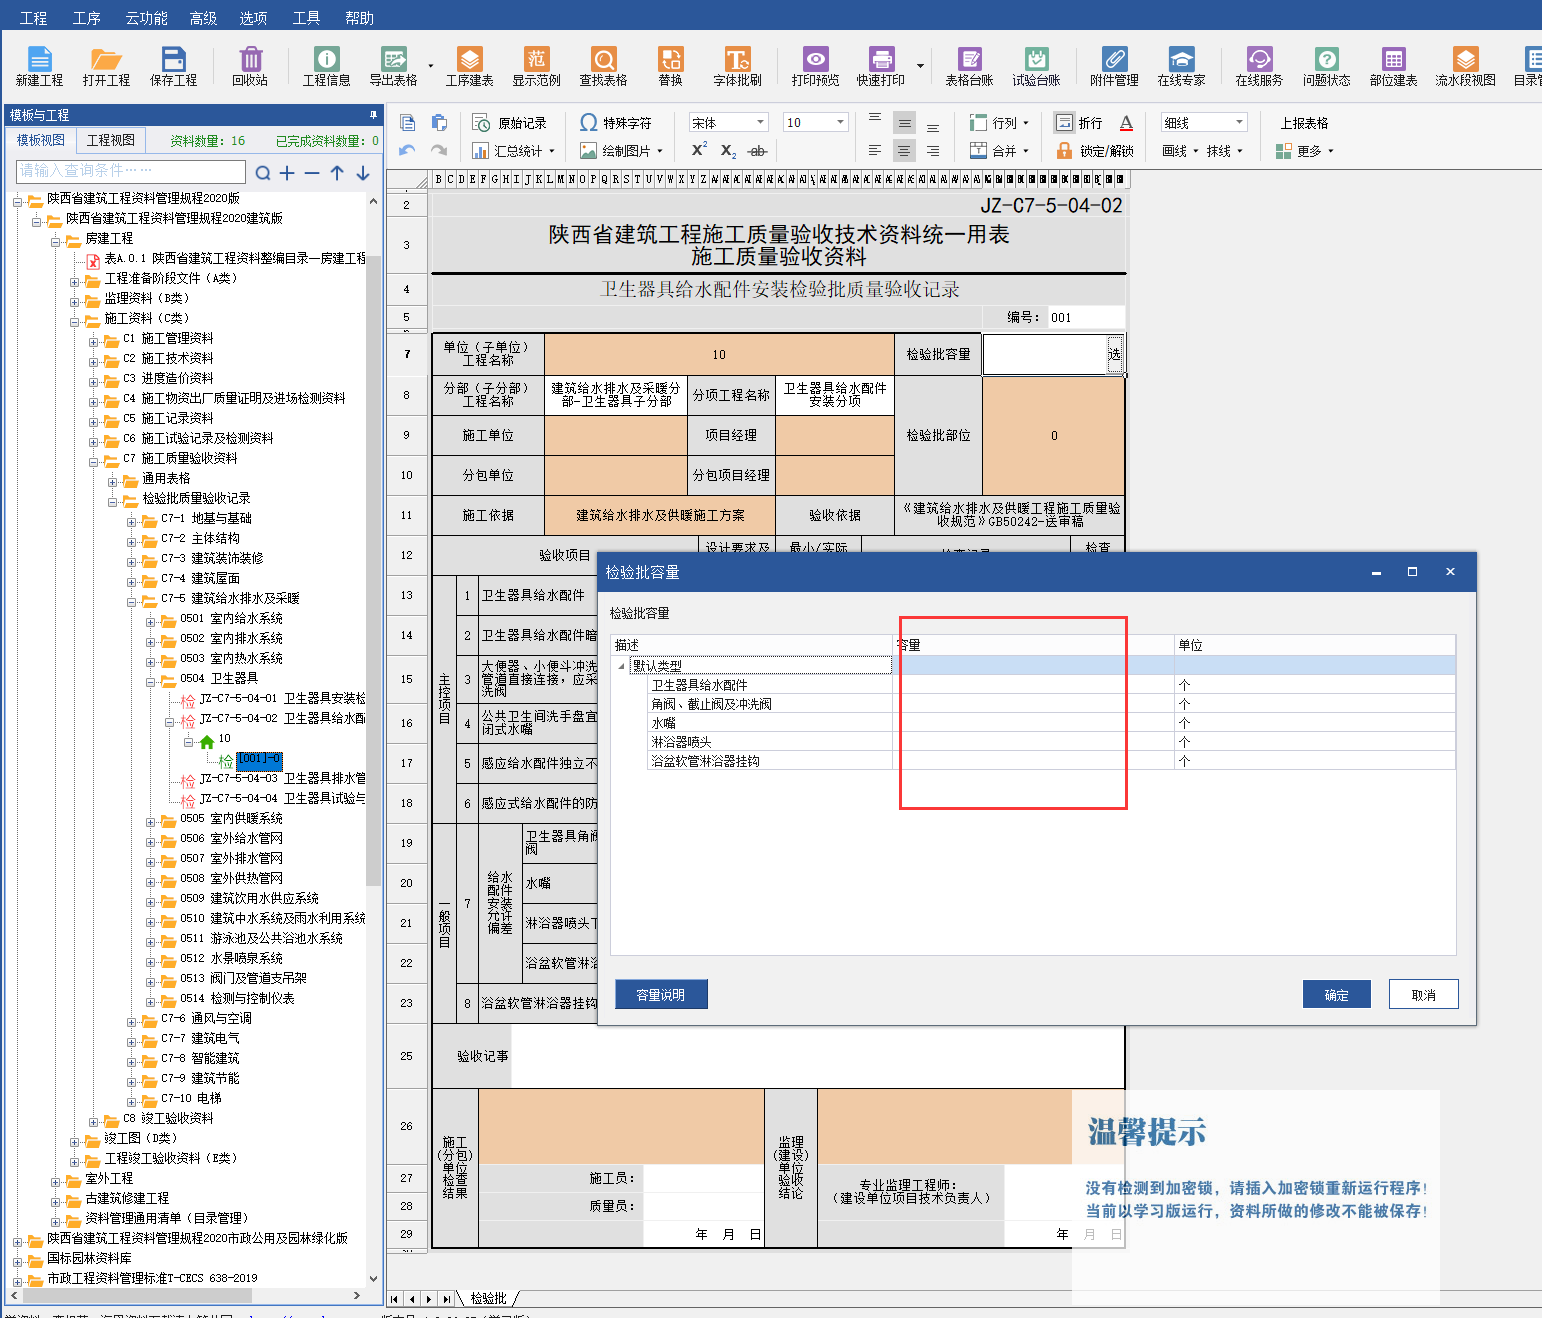Open 字体批刷 font brush tool

[x=737, y=66]
